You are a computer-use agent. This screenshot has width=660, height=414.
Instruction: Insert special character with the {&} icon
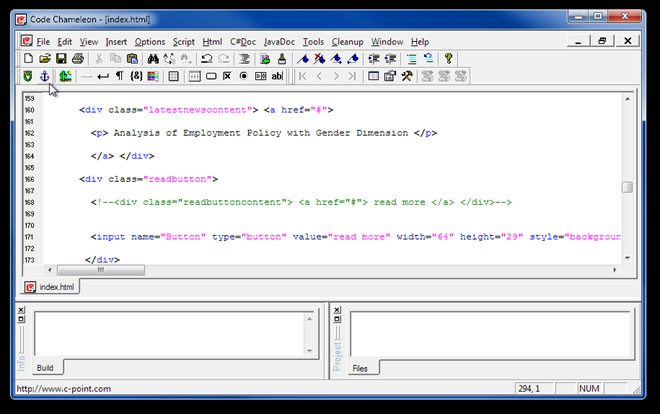click(136, 76)
